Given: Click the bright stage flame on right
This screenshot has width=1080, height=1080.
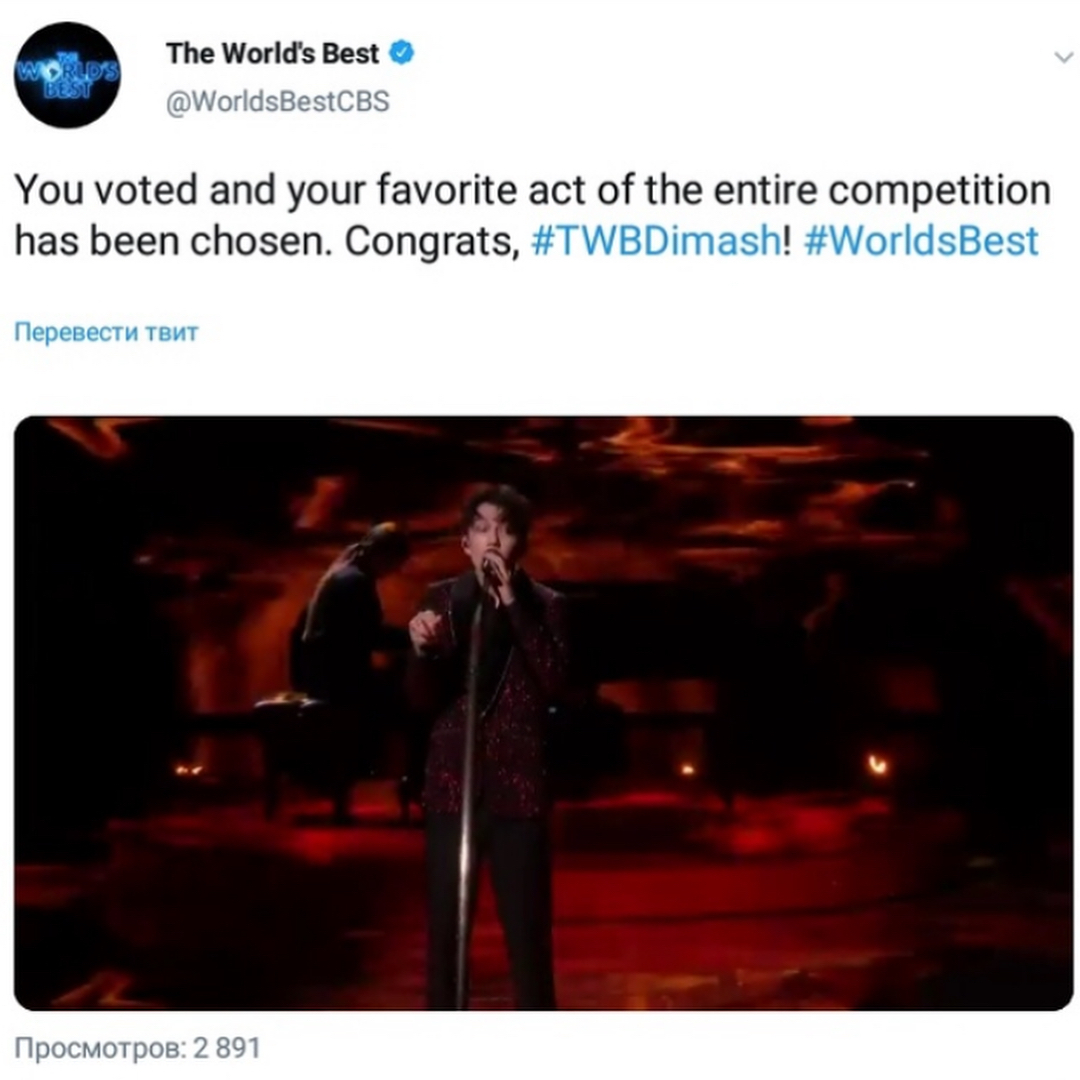Looking at the screenshot, I should pyautogui.click(x=878, y=764).
